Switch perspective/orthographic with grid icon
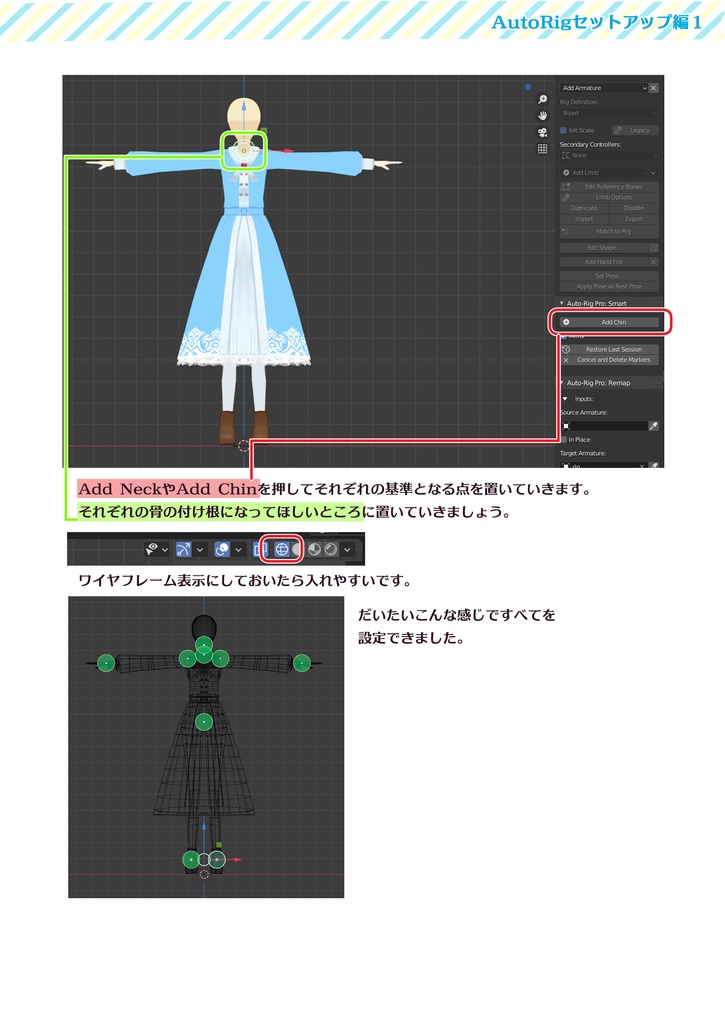The height and width of the screenshot is (1024, 725). 542,149
